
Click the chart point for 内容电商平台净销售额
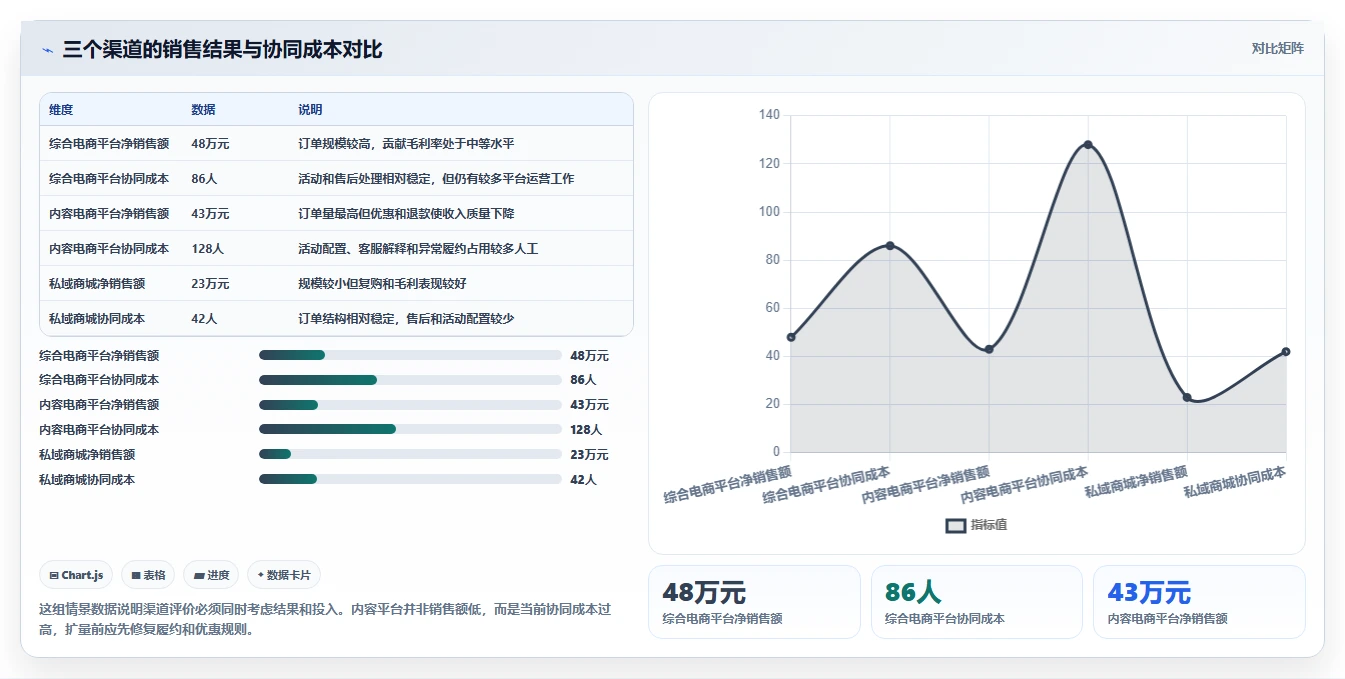pos(989,349)
